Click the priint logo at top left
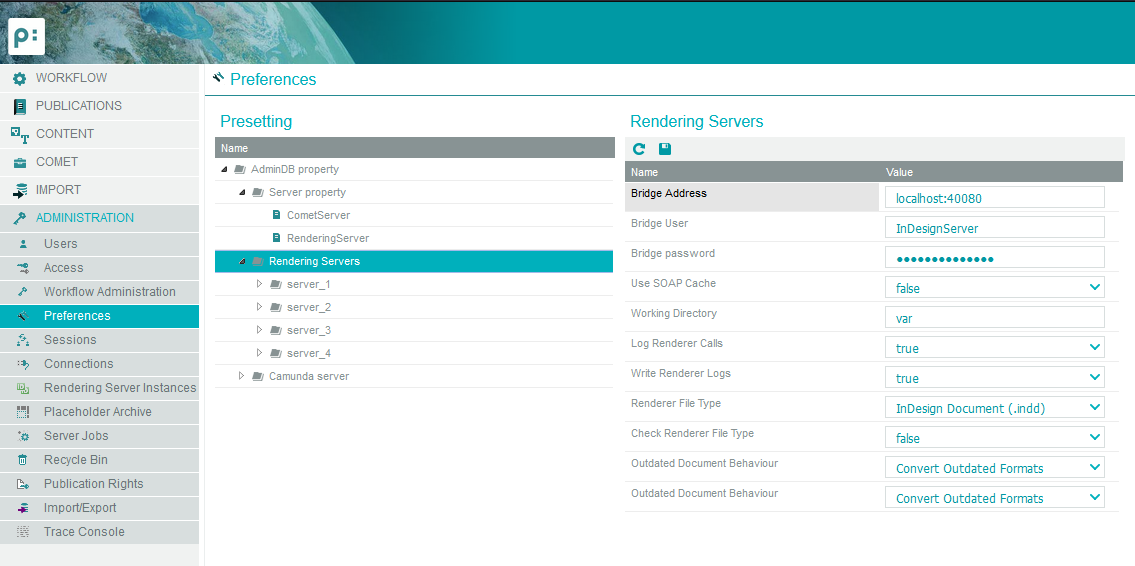Viewport: 1135px width, 566px height. [26, 37]
